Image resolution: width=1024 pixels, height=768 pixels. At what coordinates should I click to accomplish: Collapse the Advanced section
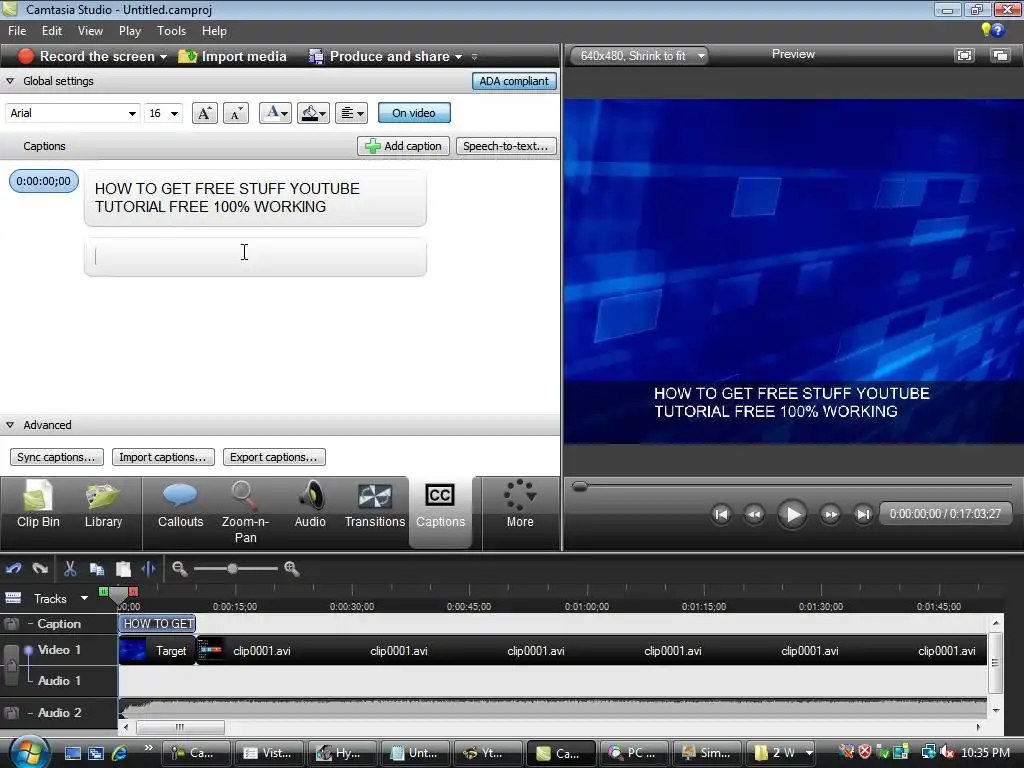pyautogui.click(x=10, y=425)
